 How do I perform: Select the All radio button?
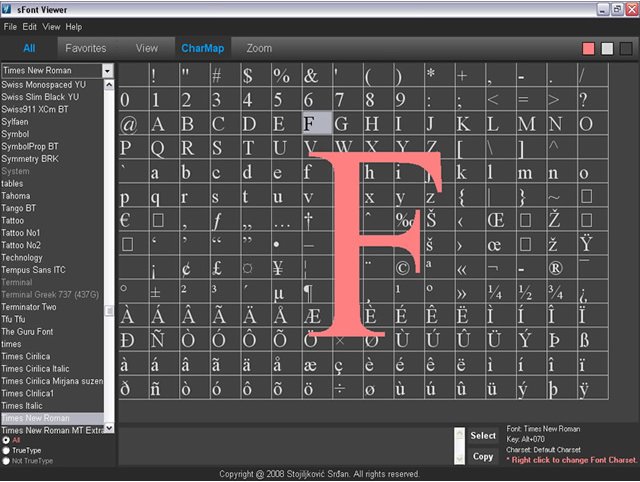click(x=6, y=440)
